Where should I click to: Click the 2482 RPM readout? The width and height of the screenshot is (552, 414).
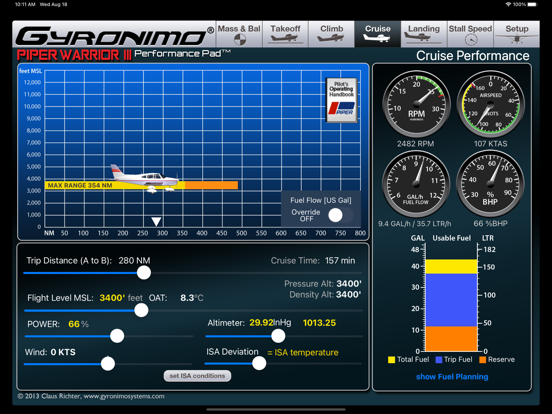[415, 144]
